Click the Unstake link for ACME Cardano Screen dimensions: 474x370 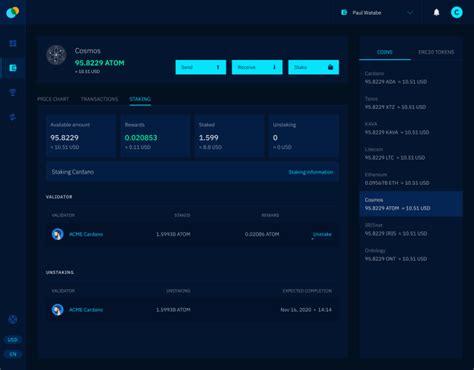322,234
